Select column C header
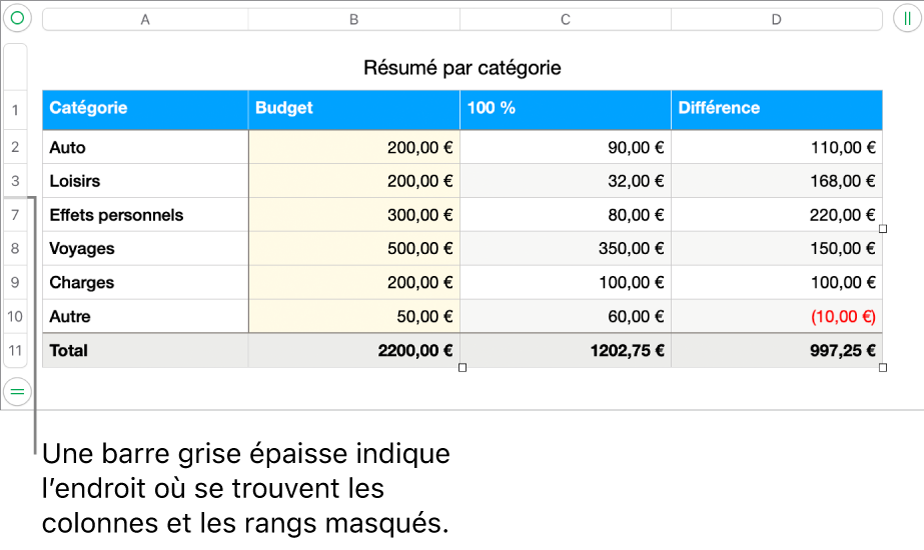 click(565, 19)
